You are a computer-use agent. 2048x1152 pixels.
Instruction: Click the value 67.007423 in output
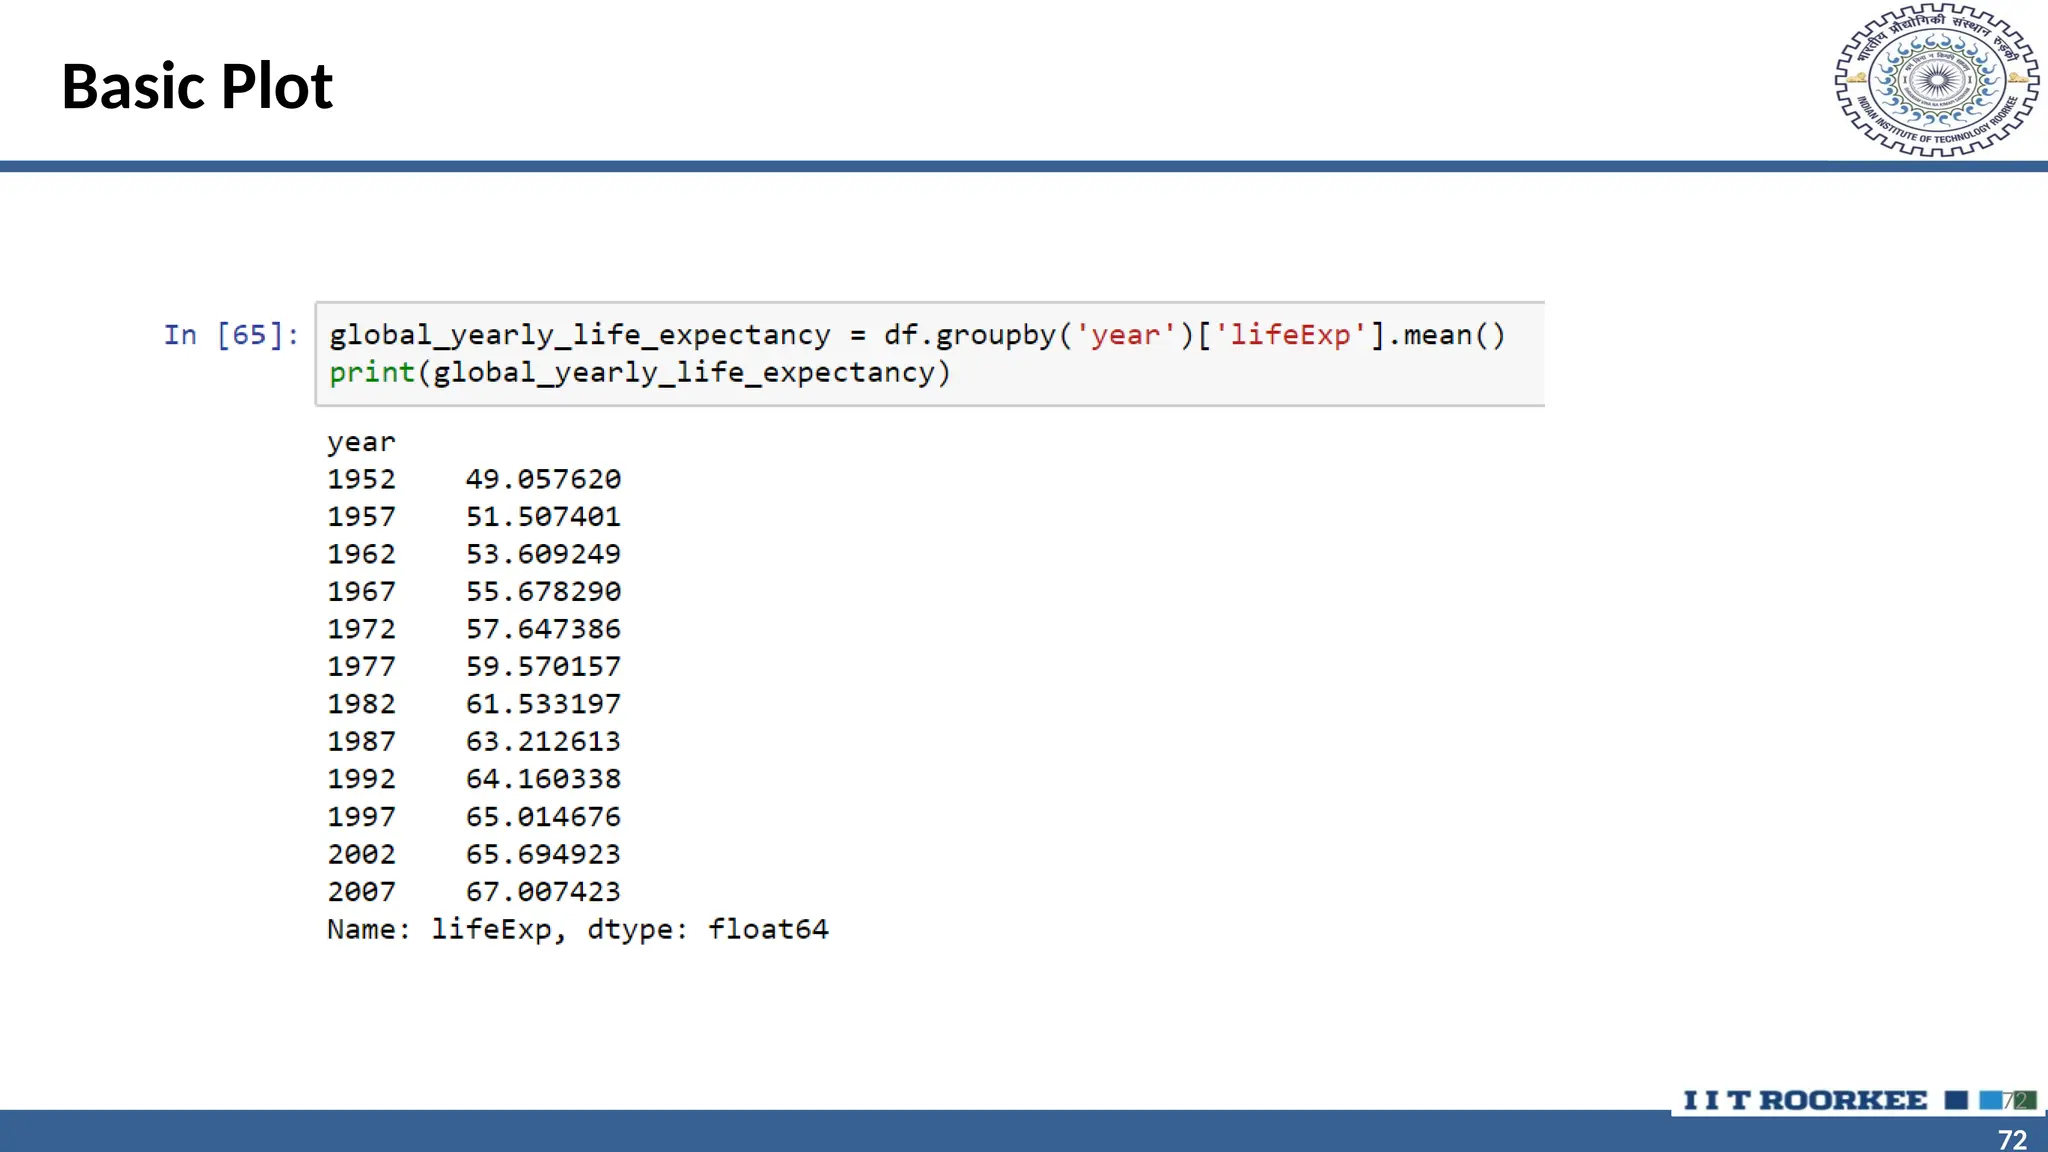pos(543,891)
